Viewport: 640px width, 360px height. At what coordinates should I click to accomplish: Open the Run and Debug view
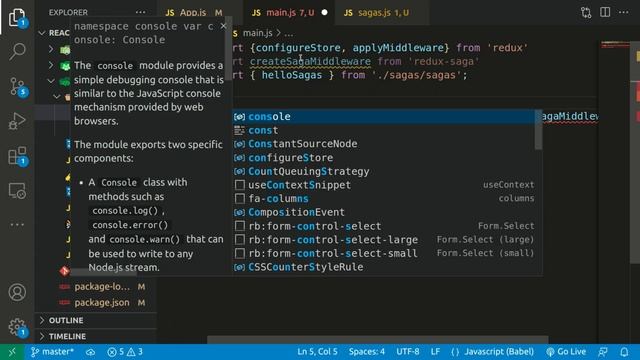coord(17,121)
